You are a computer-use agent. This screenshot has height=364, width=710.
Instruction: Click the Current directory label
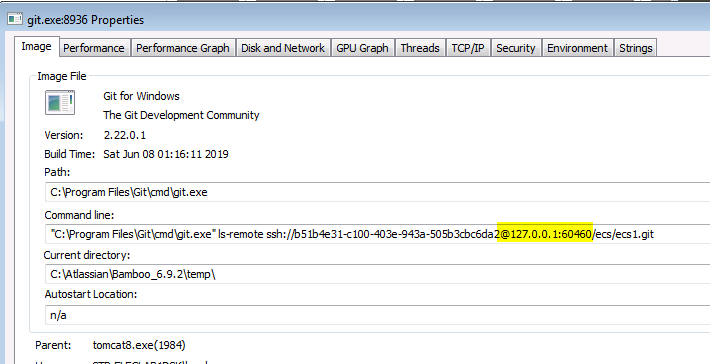[x=86, y=255]
